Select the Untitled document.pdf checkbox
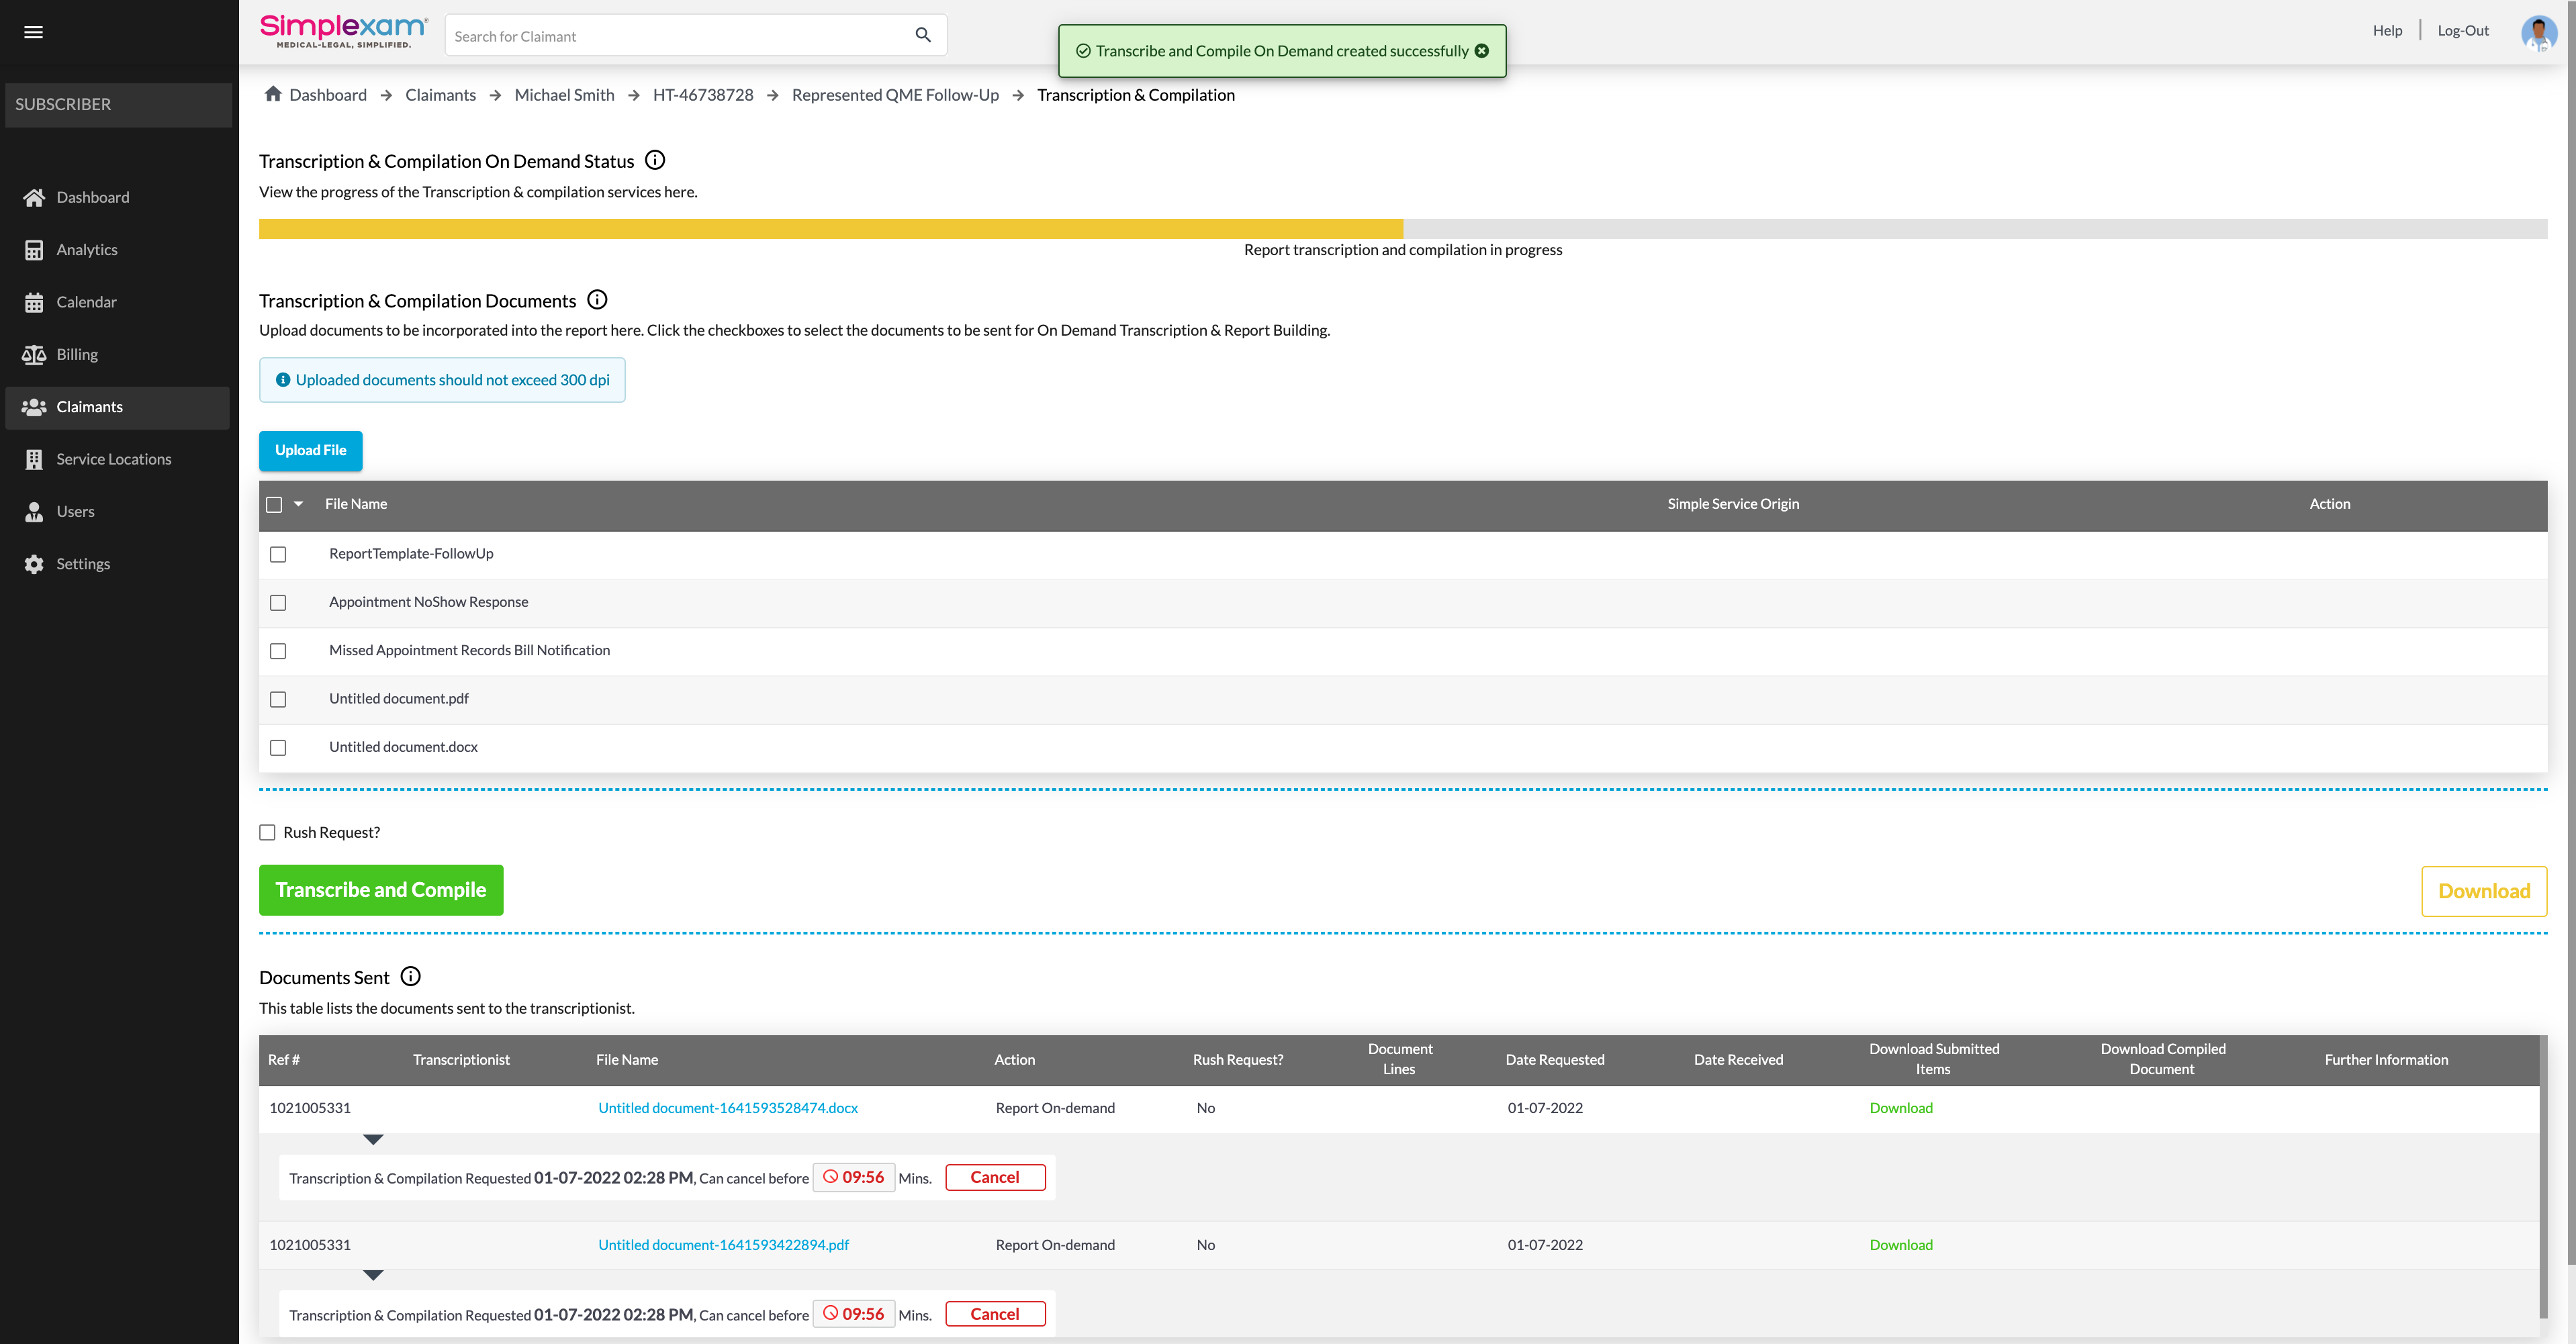 click(278, 699)
